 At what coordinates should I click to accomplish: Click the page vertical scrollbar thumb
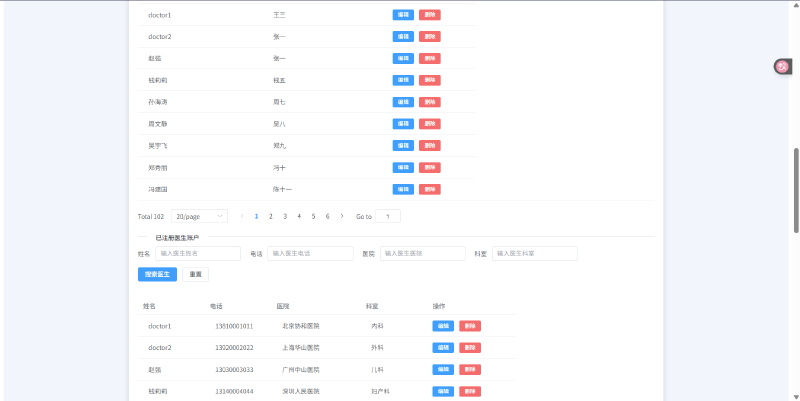point(796,190)
